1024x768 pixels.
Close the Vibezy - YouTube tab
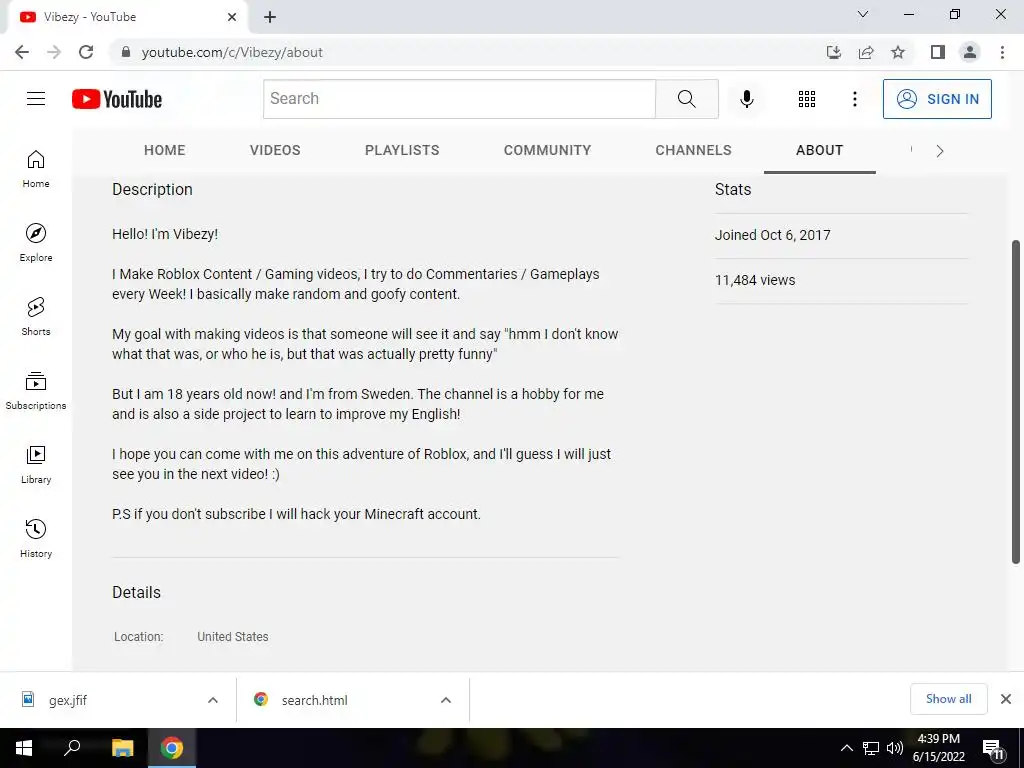tap(232, 17)
